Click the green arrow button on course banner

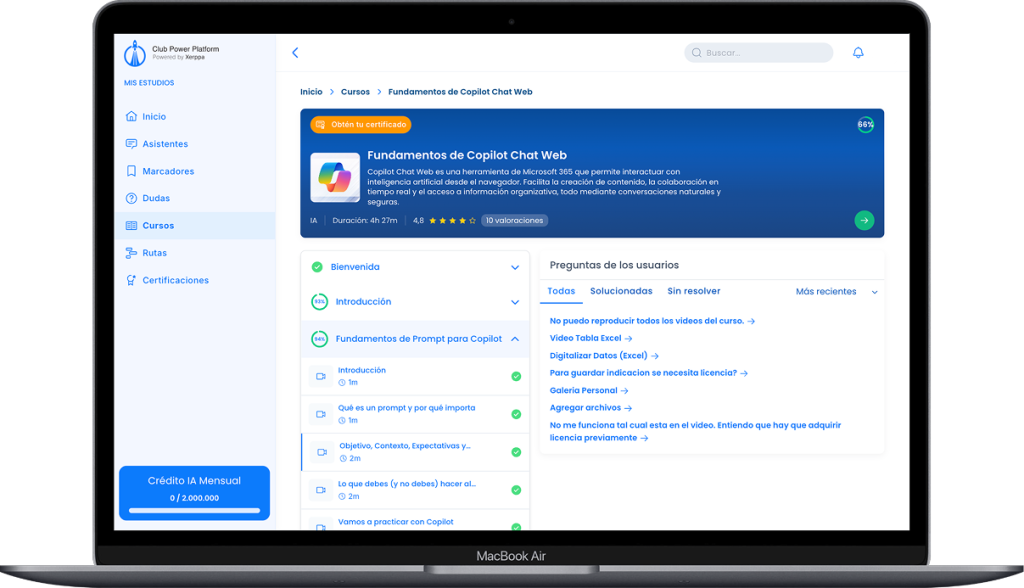864,220
